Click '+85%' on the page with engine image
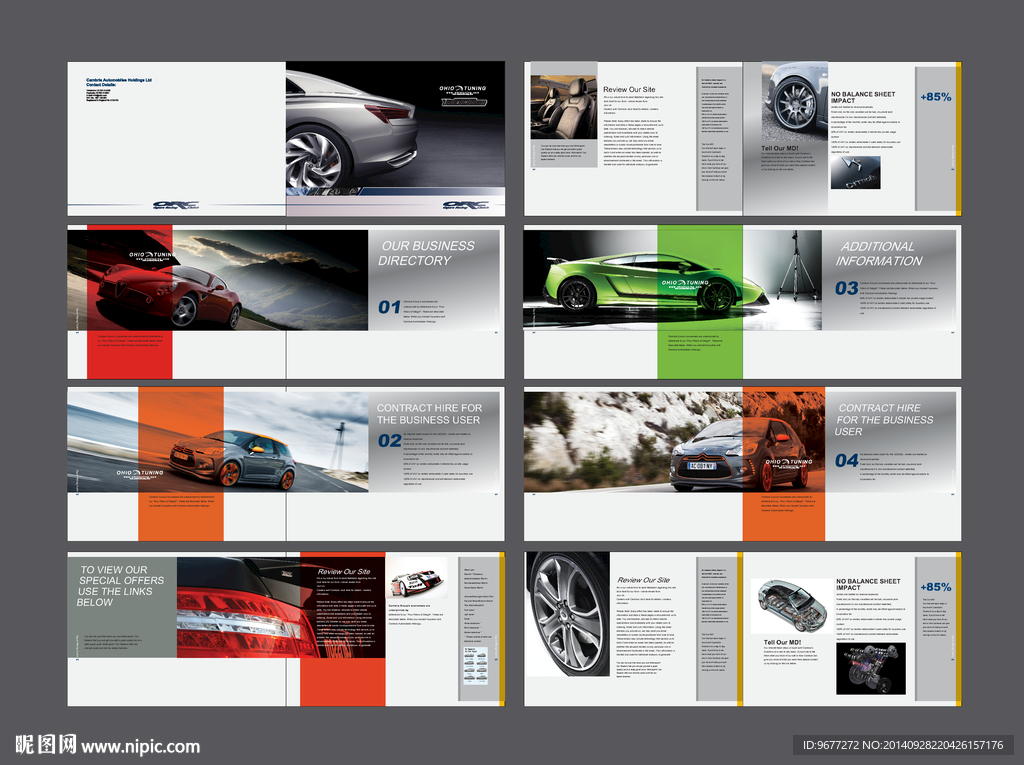 tap(935, 587)
